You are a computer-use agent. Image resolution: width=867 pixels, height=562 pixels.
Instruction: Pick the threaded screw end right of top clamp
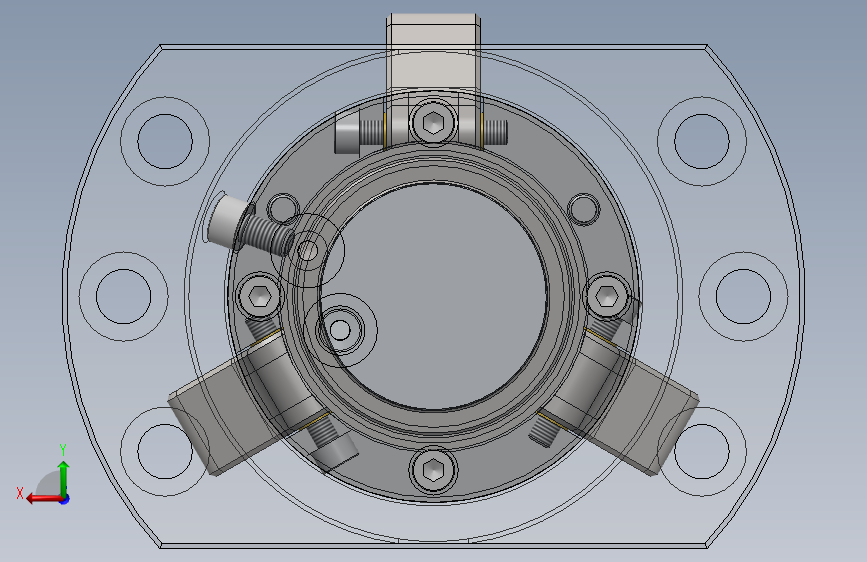click(495, 132)
